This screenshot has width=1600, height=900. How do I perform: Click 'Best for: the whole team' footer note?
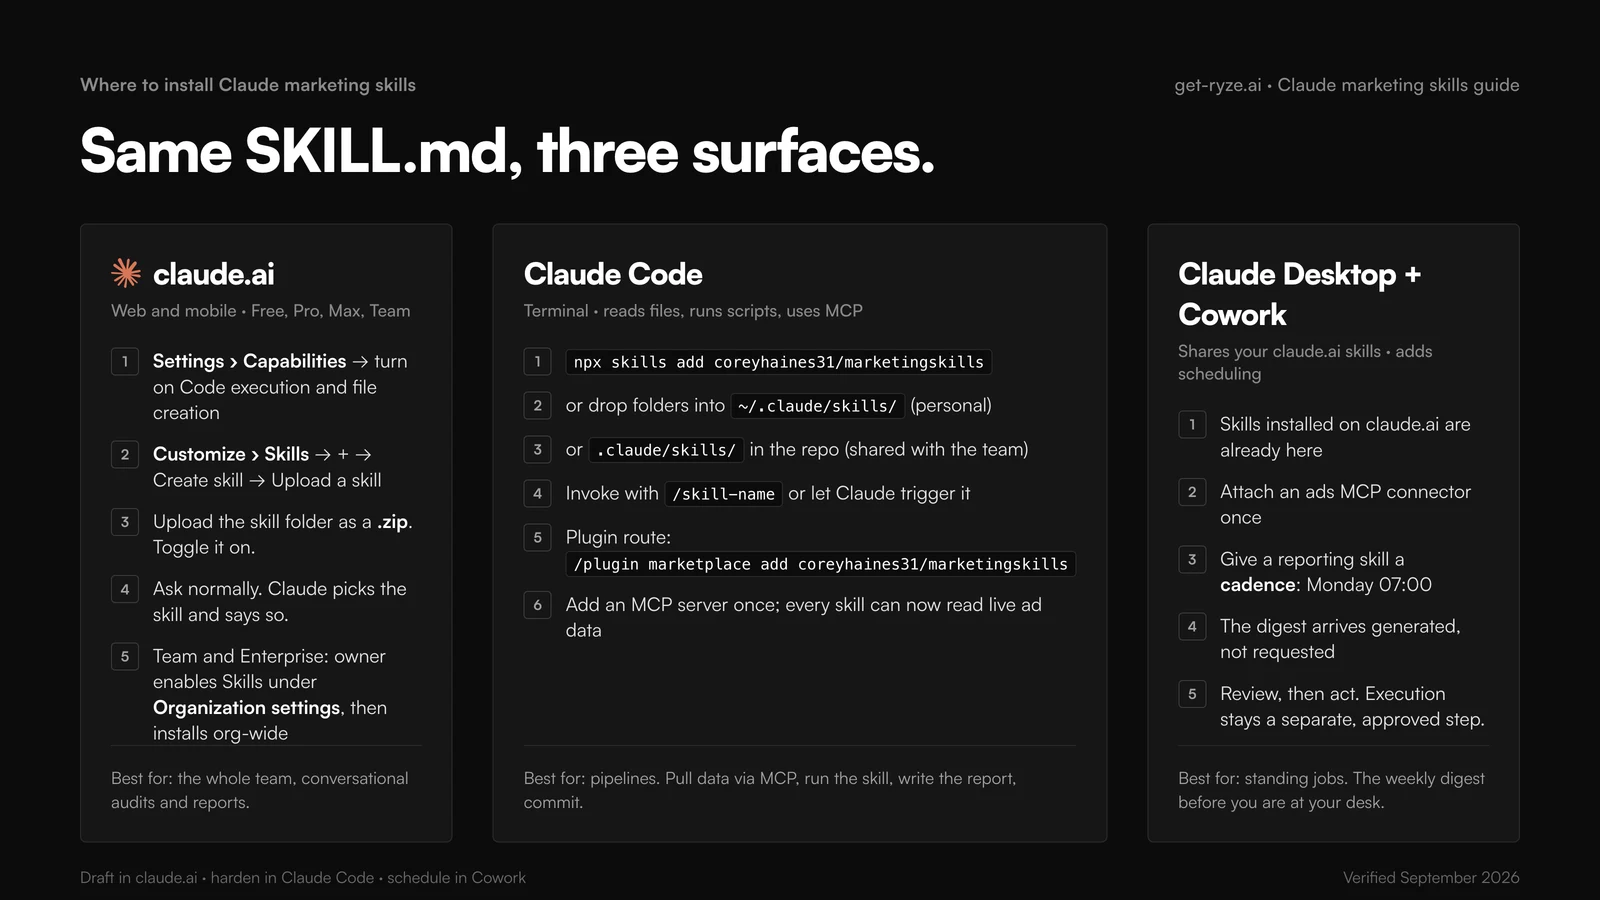260,790
